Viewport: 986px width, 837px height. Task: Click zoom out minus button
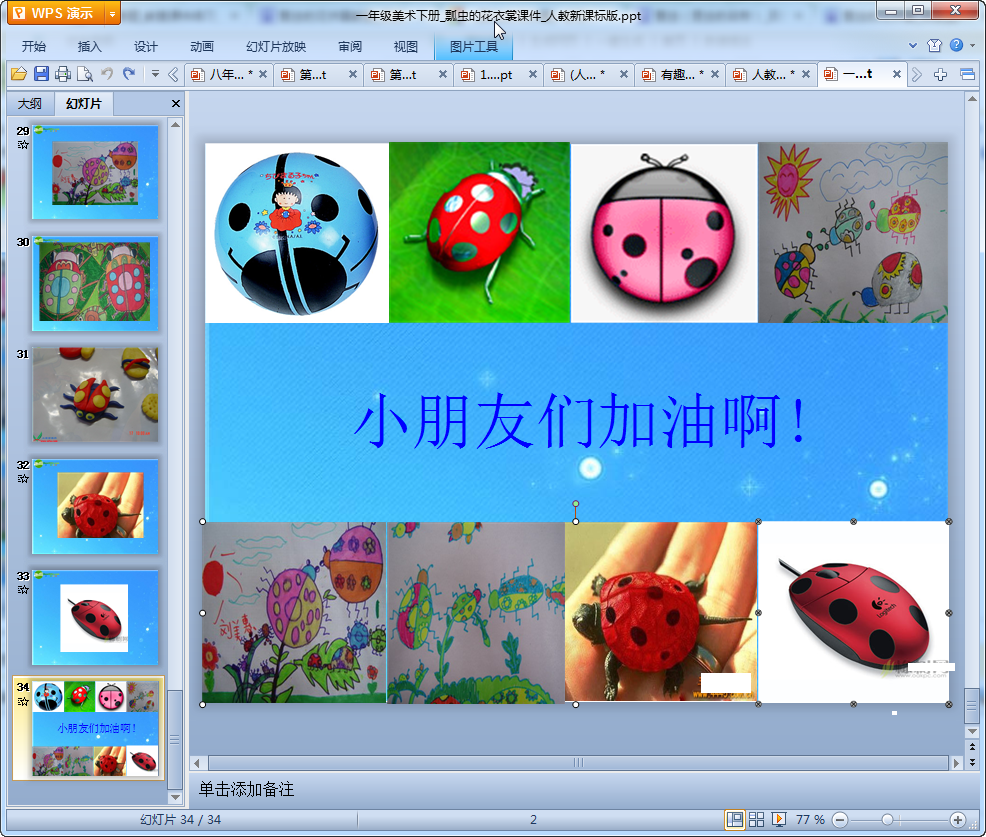(x=840, y=819)
